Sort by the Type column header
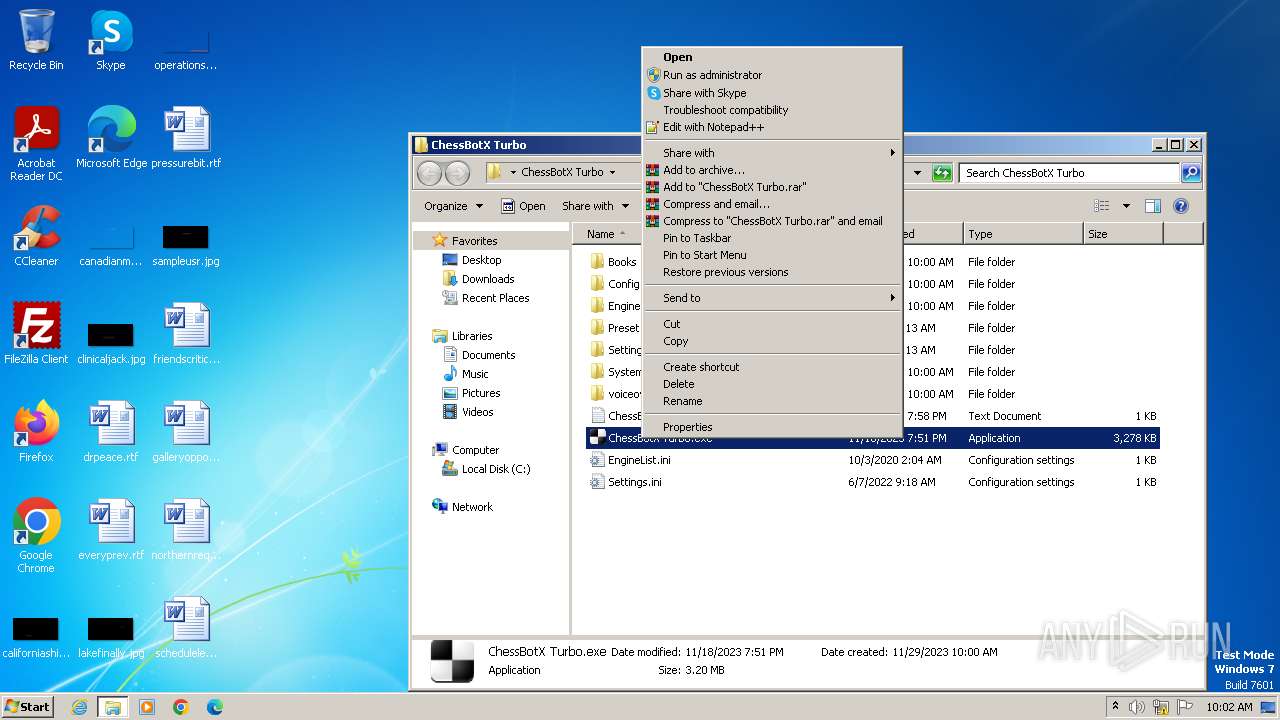Viewport: 1280px width, 720px height. [x=1023, y=234]
